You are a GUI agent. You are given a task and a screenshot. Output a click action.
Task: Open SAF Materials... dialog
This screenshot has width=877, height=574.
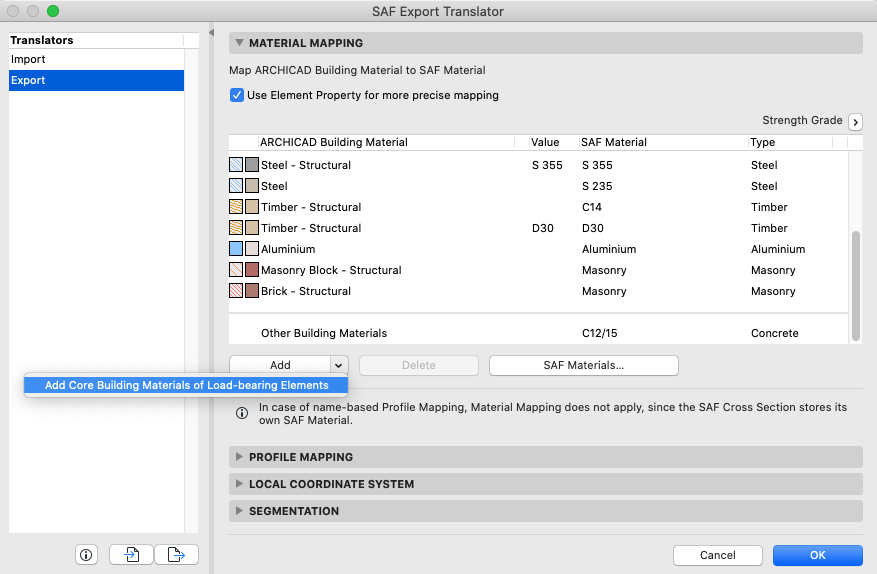pos(583,365)
